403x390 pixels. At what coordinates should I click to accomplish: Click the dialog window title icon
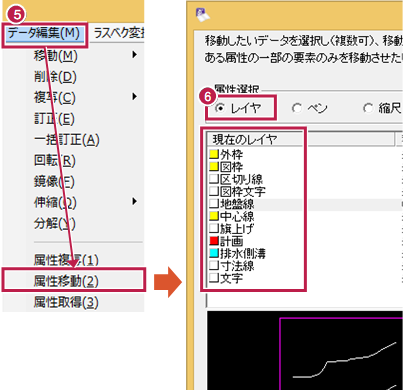[x=203, y=15]
